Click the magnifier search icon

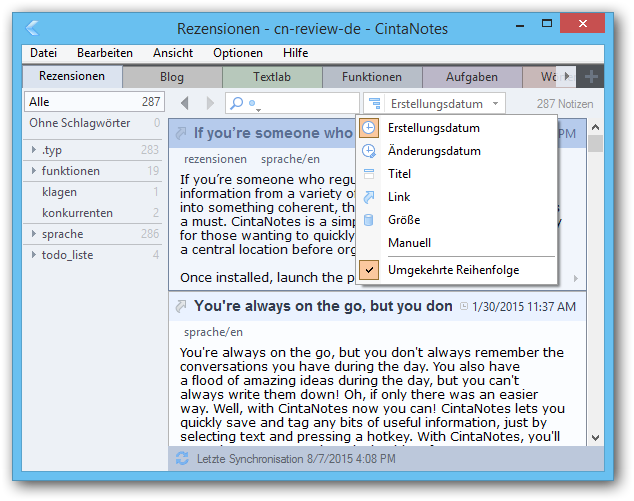click(x=237, y=103)
